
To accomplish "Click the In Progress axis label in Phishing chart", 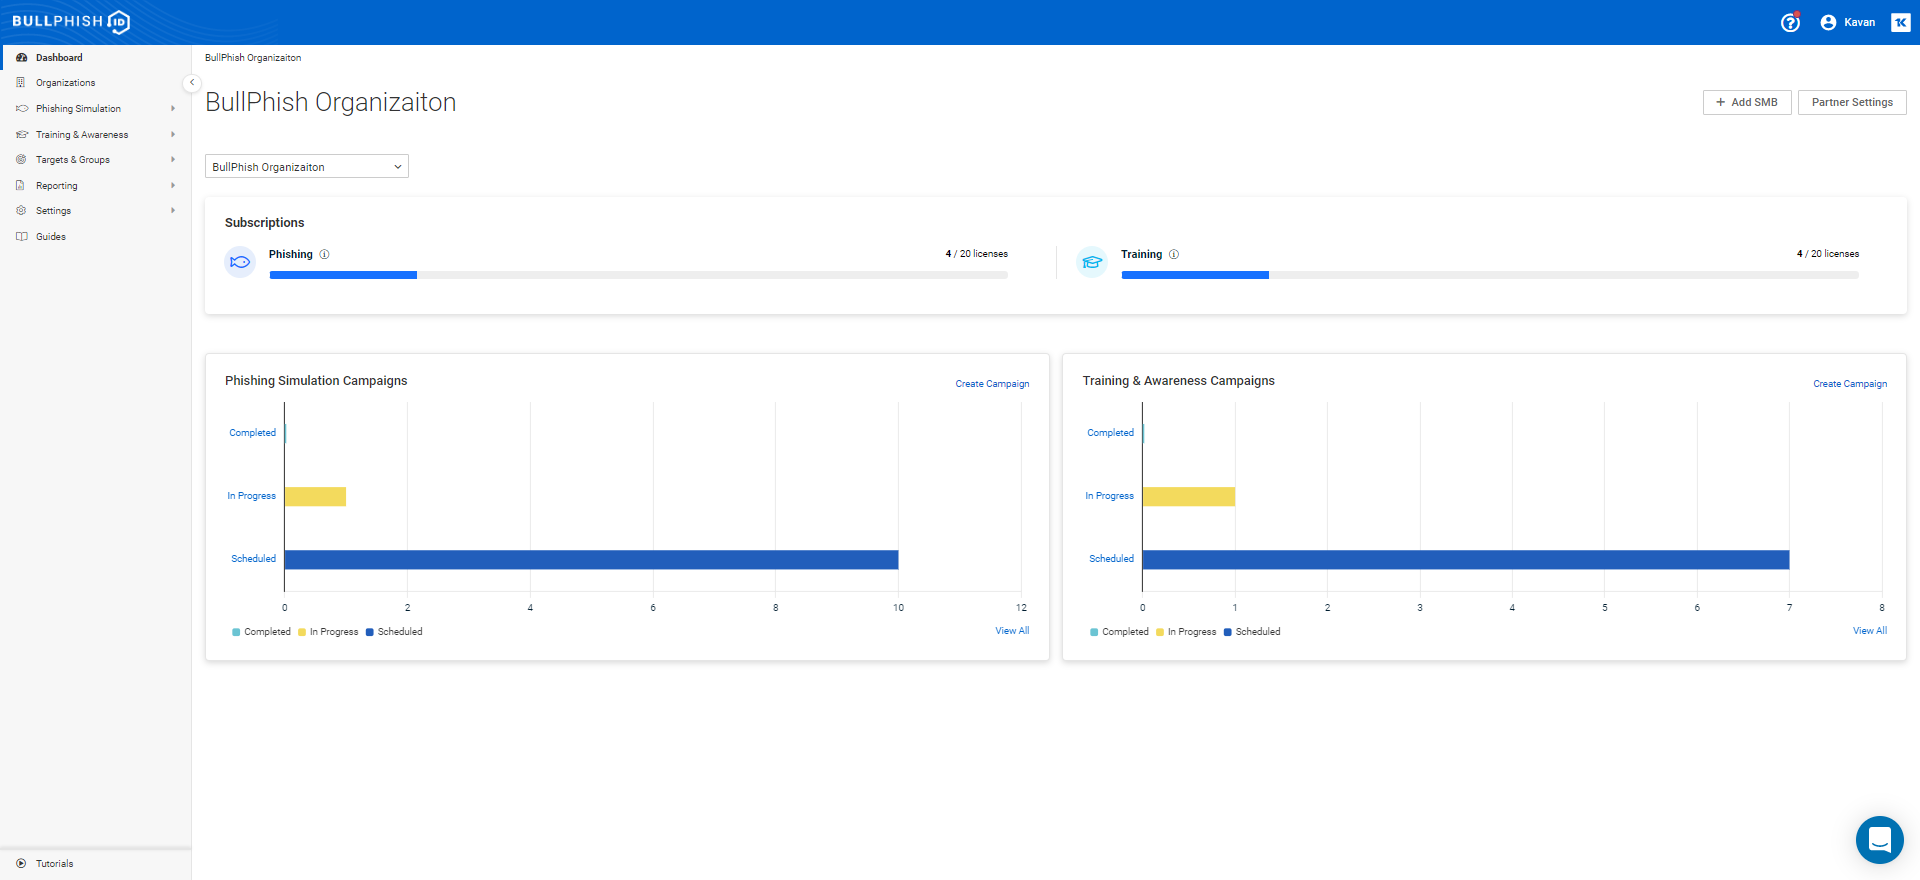I will coord(251,496).
